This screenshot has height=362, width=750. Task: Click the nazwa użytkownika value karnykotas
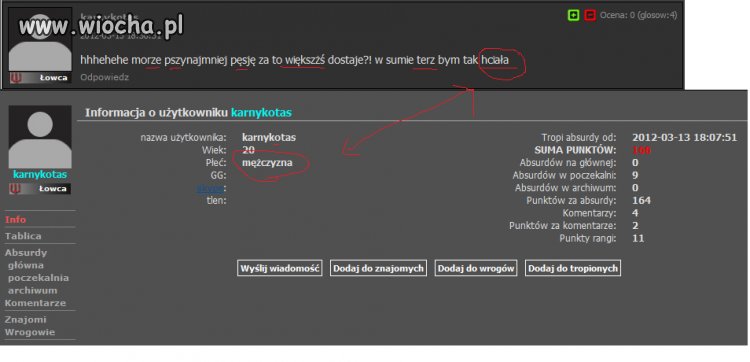coord(269,137)
